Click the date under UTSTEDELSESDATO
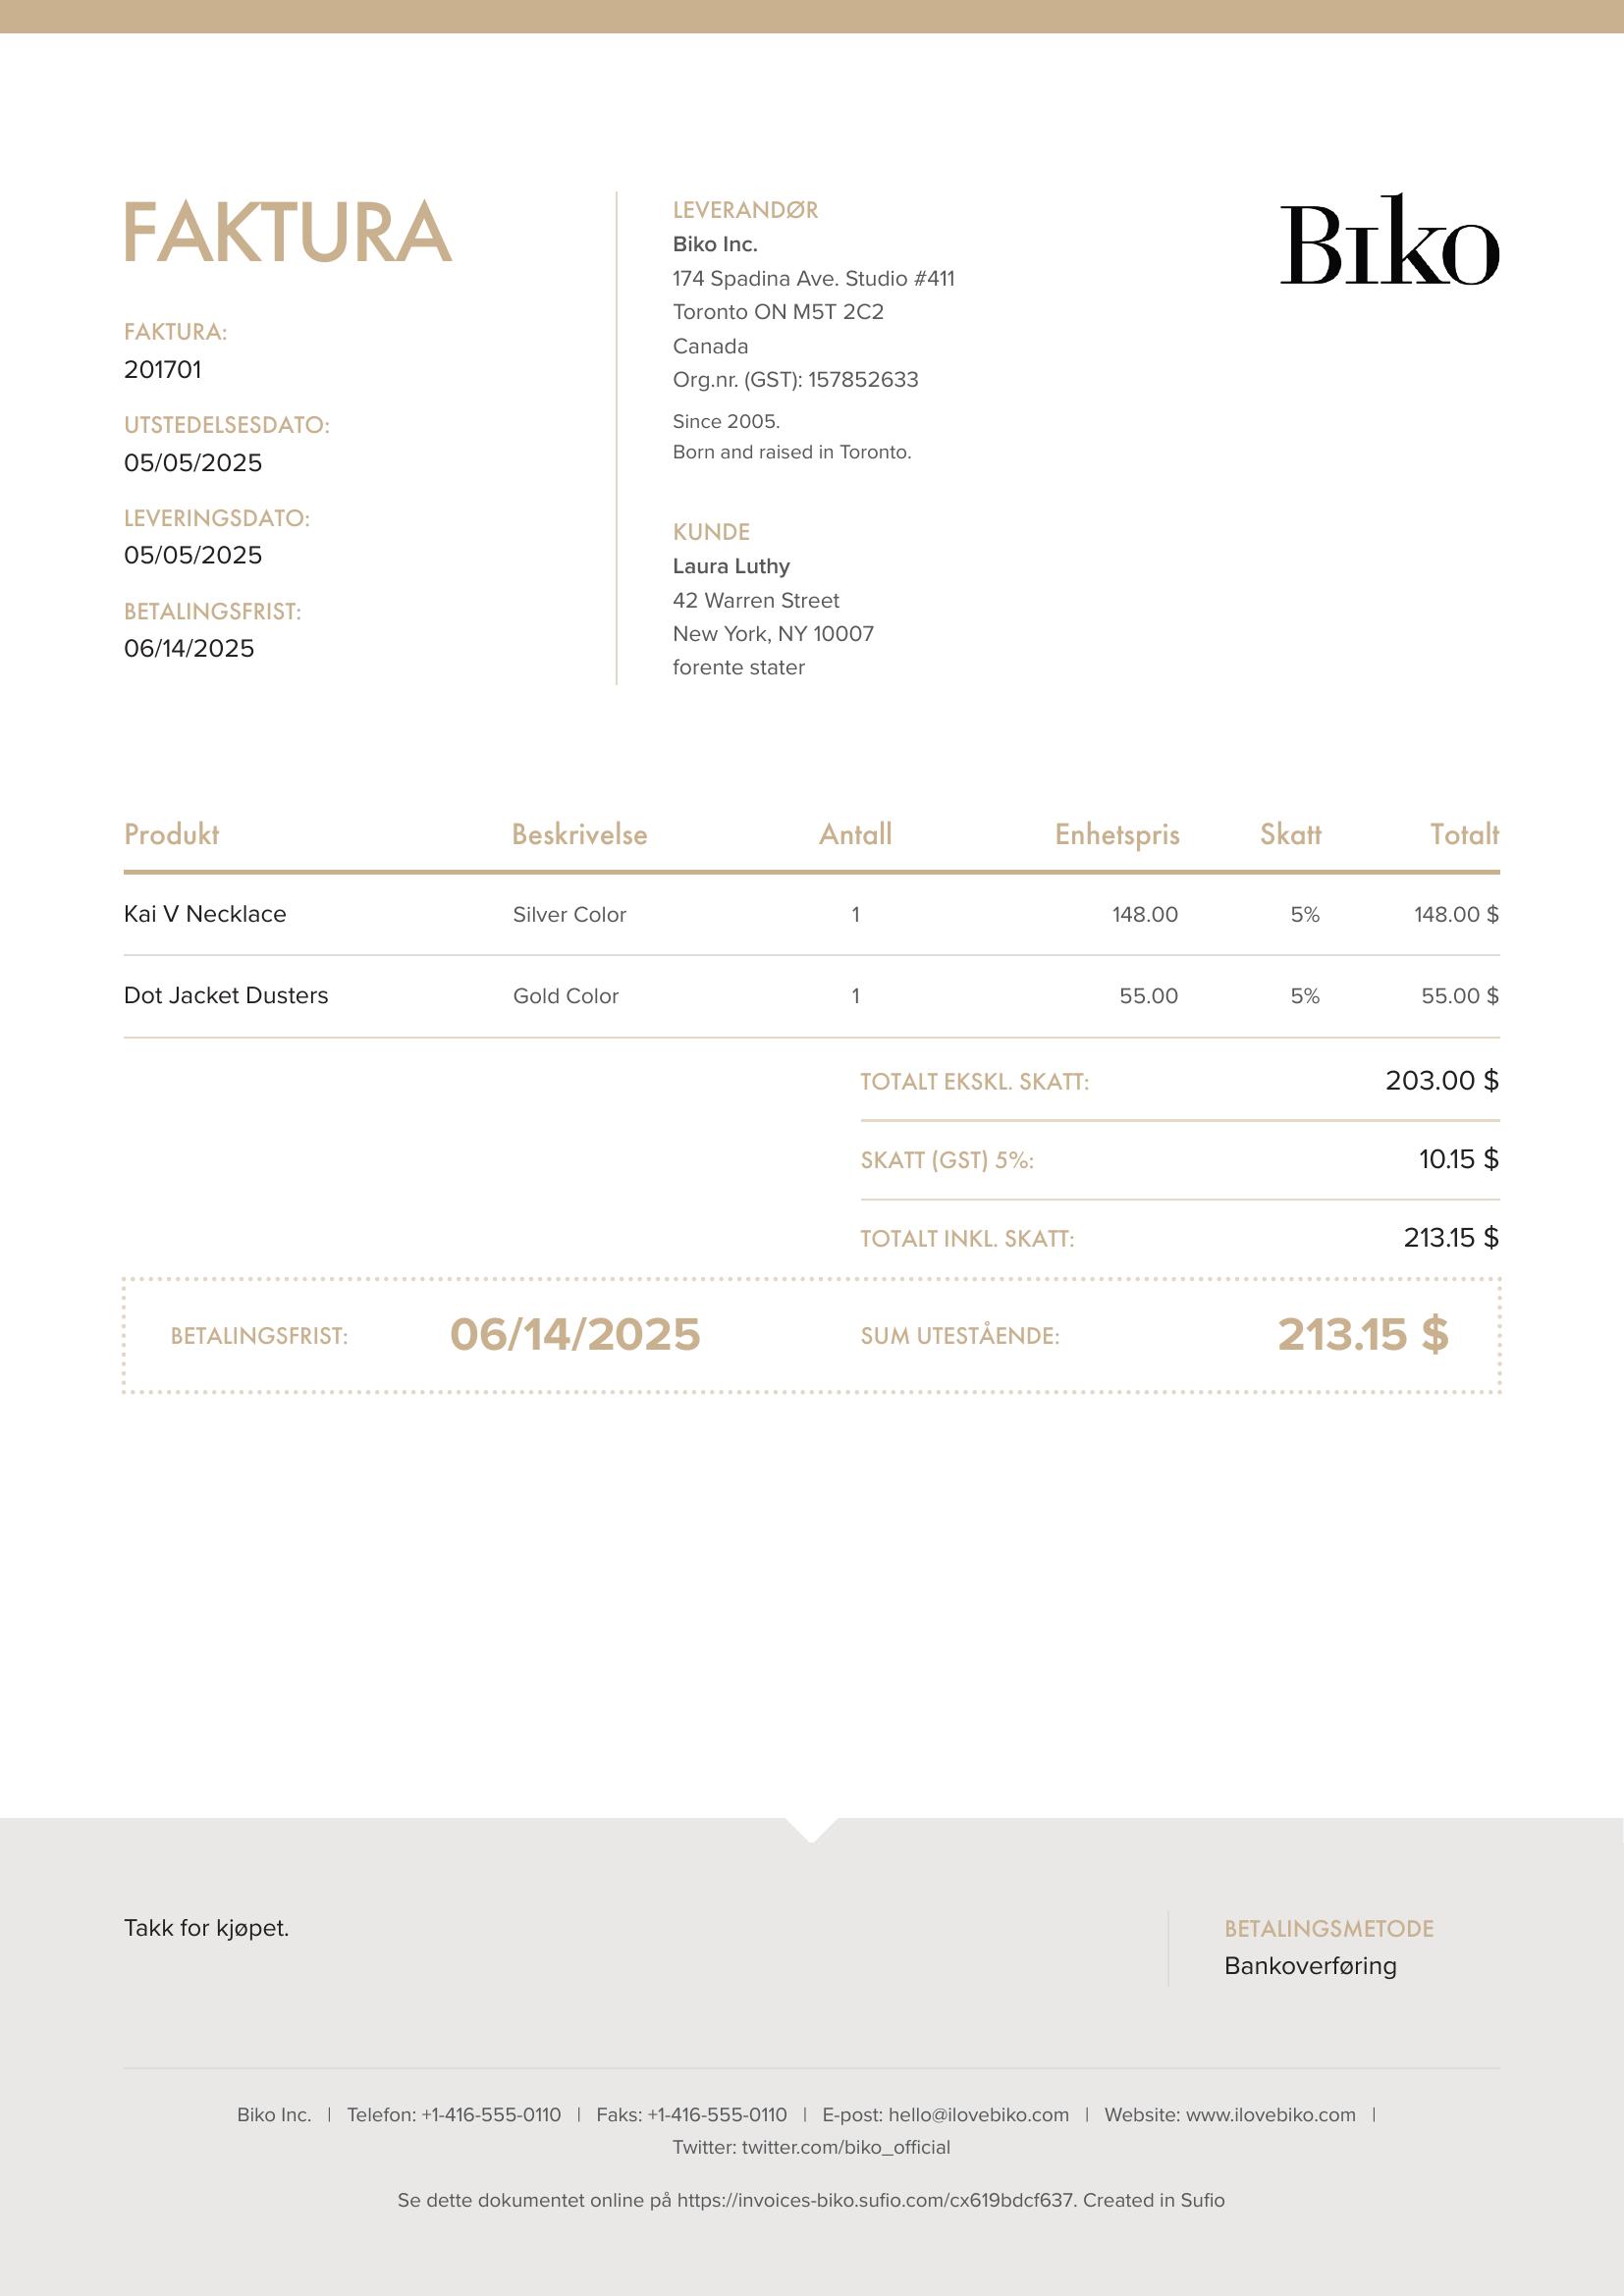This screenshot has height=2296, width=1624. point(193,463)
